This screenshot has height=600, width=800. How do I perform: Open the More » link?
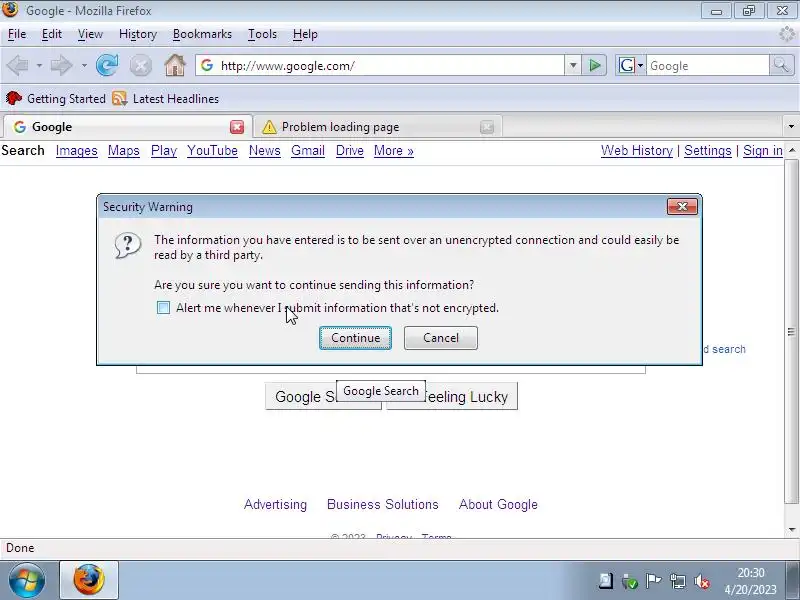393,151
